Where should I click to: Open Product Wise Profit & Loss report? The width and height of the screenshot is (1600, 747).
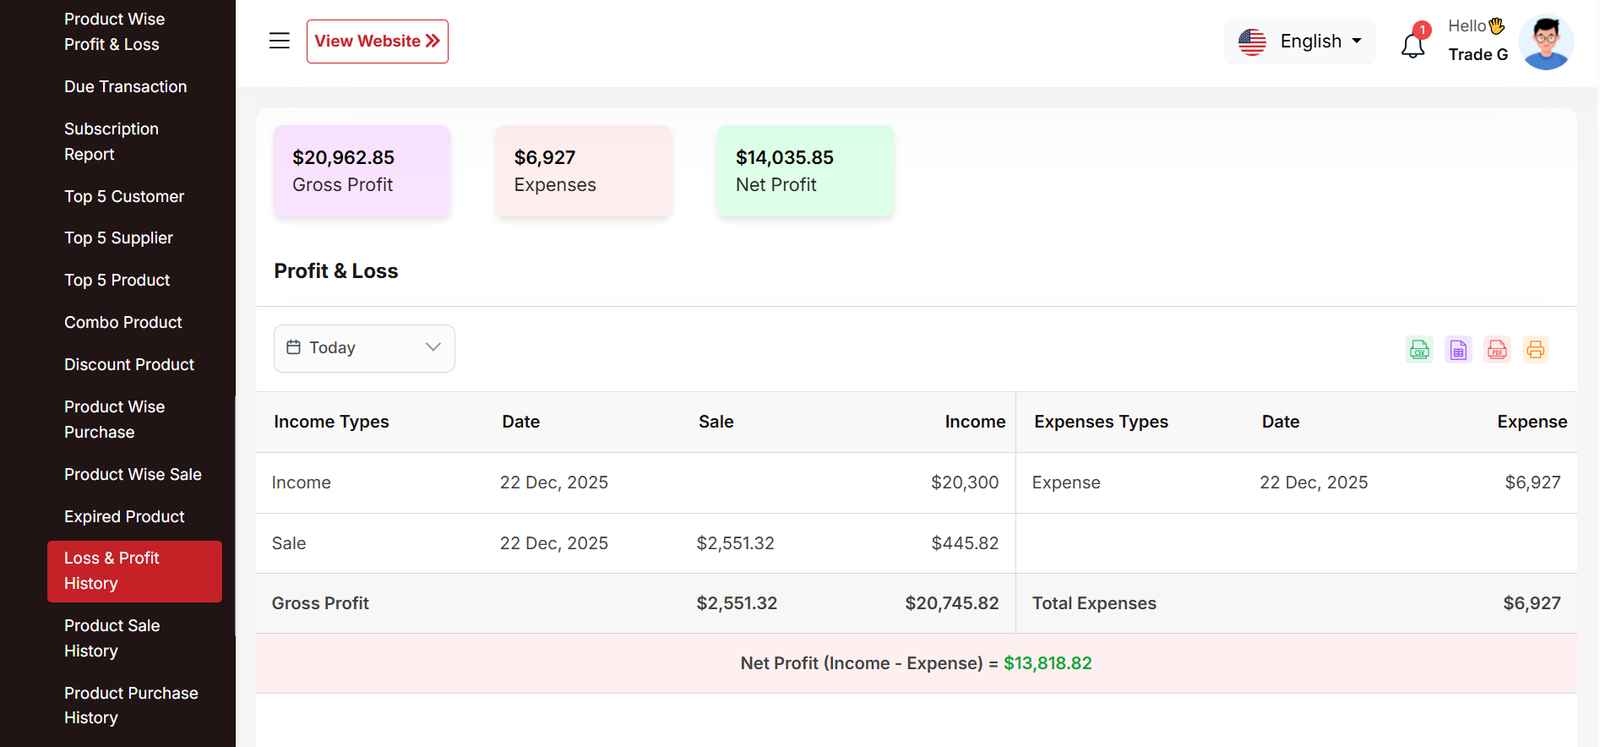(112, 32)
